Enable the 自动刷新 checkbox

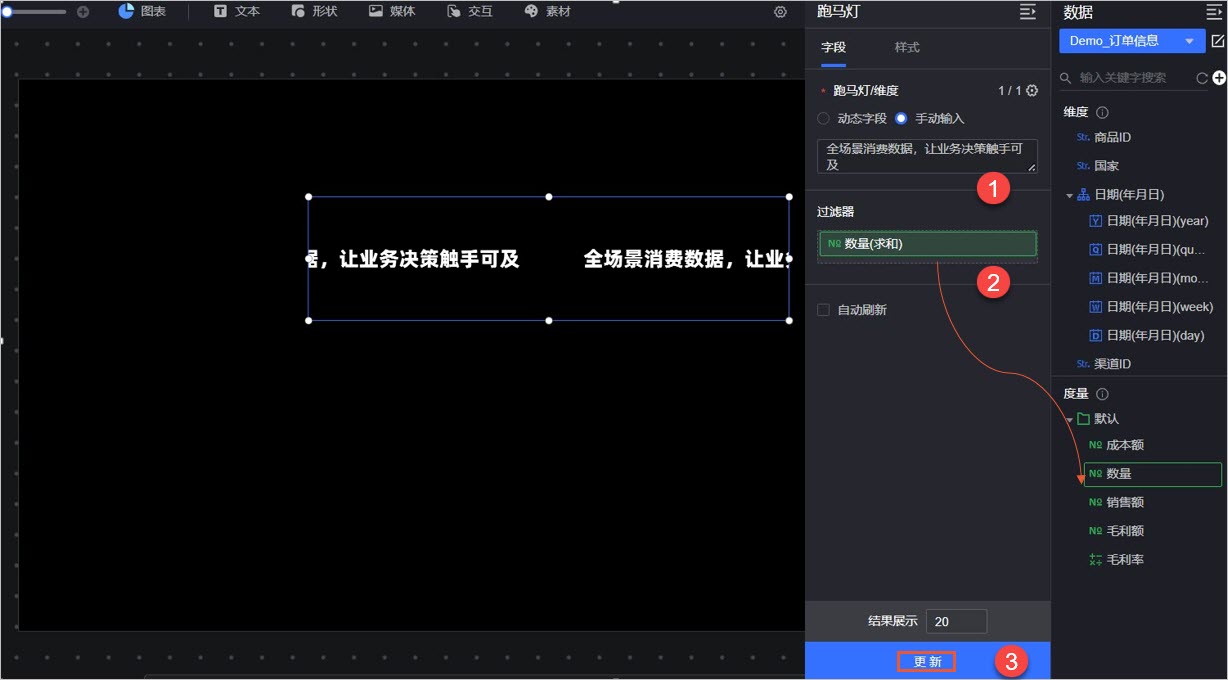point(822,309)
